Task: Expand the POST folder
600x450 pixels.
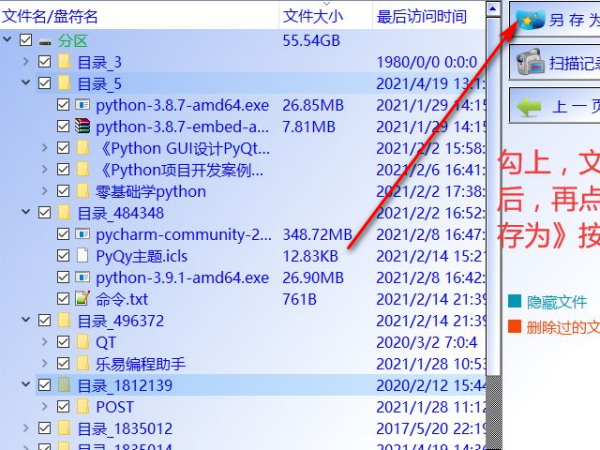Action: click(x=44, y=406)
